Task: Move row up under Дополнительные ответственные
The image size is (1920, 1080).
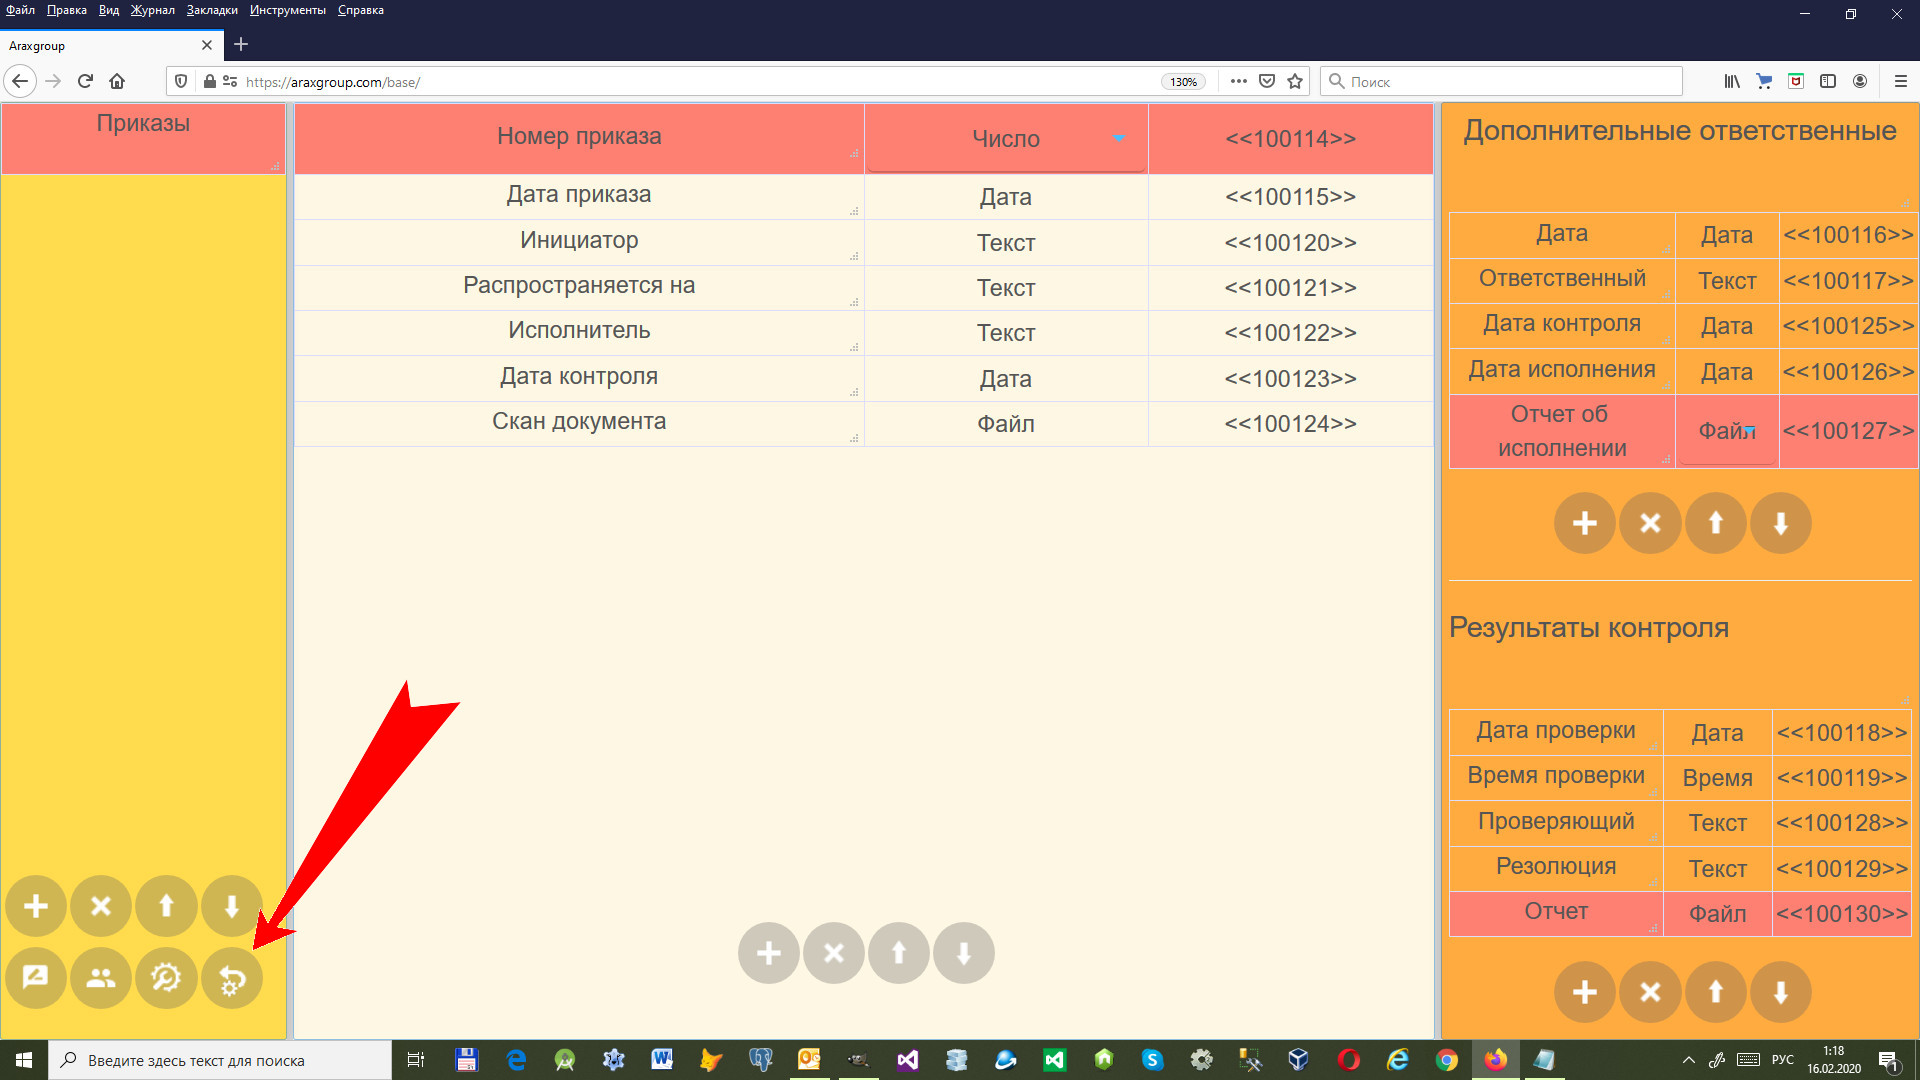Action: coord(1715,523)
